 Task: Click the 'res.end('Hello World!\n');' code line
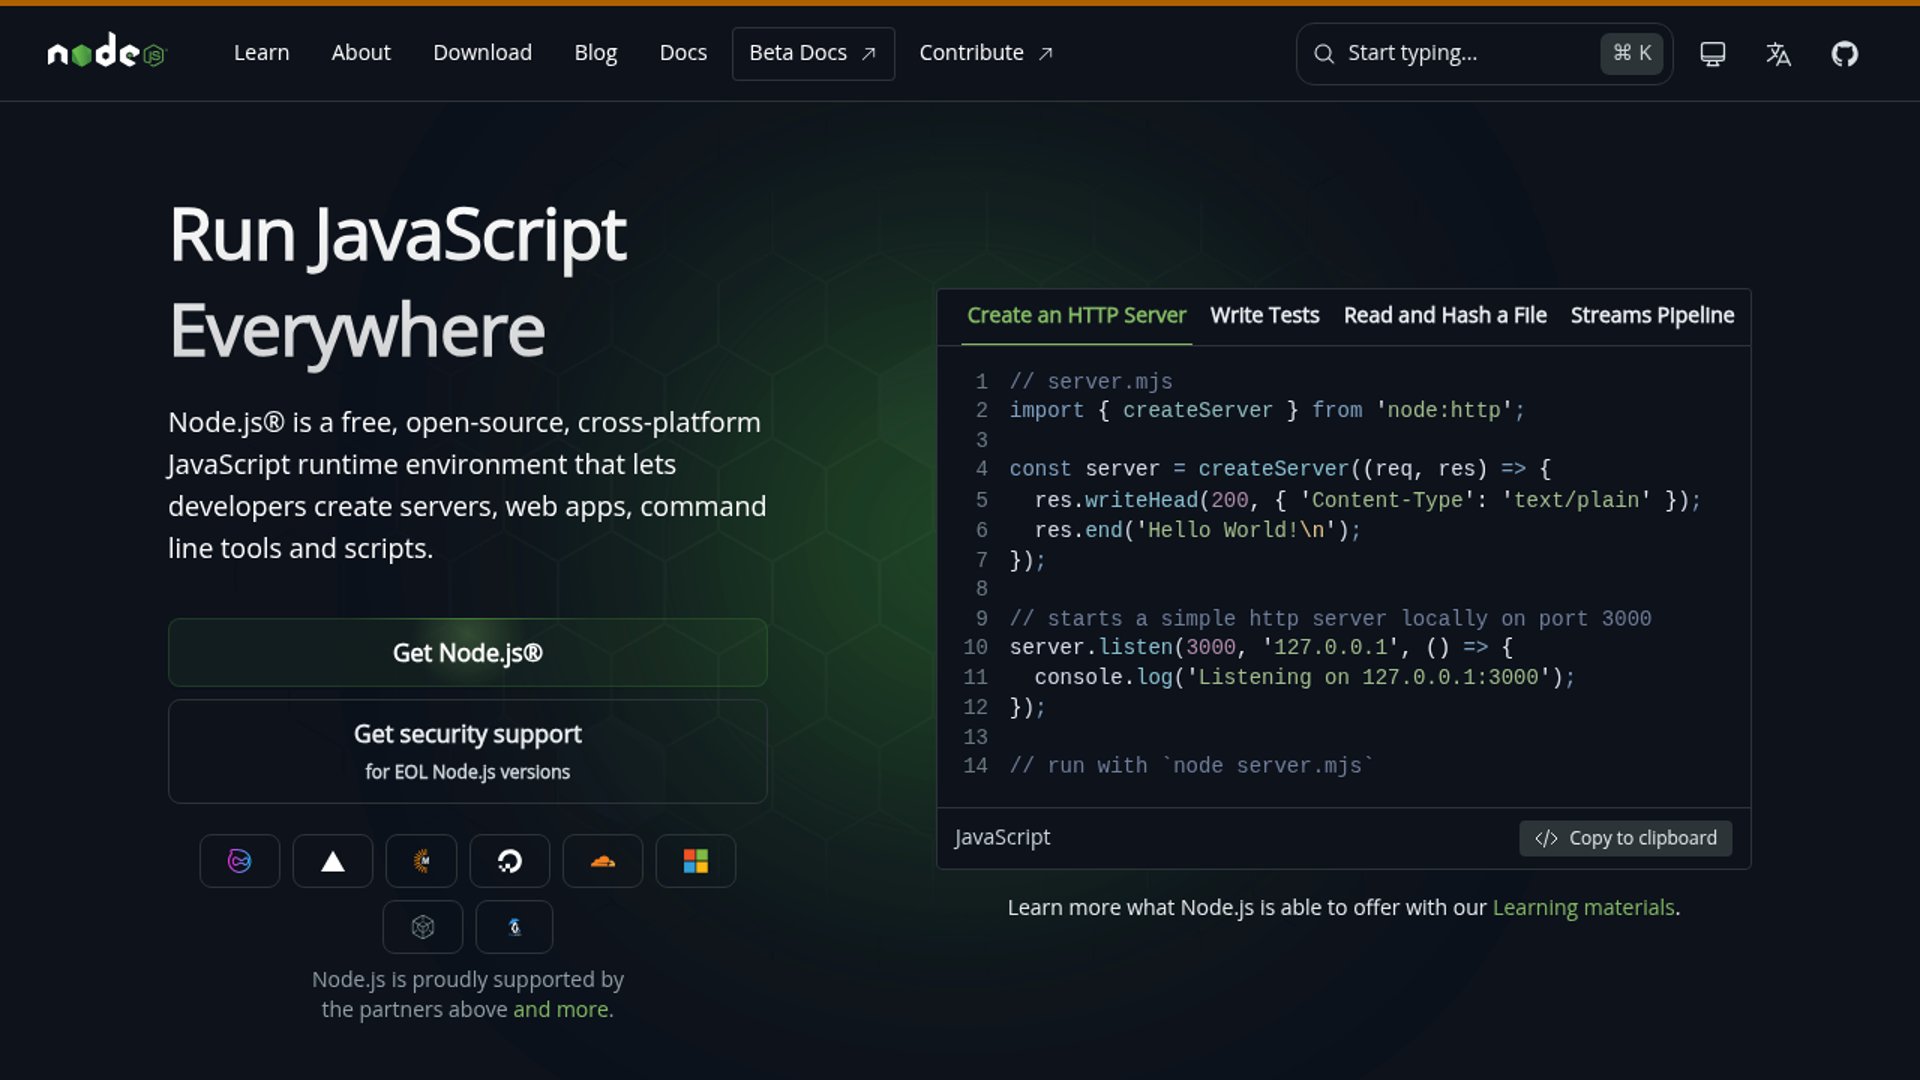pos(1198,530)
